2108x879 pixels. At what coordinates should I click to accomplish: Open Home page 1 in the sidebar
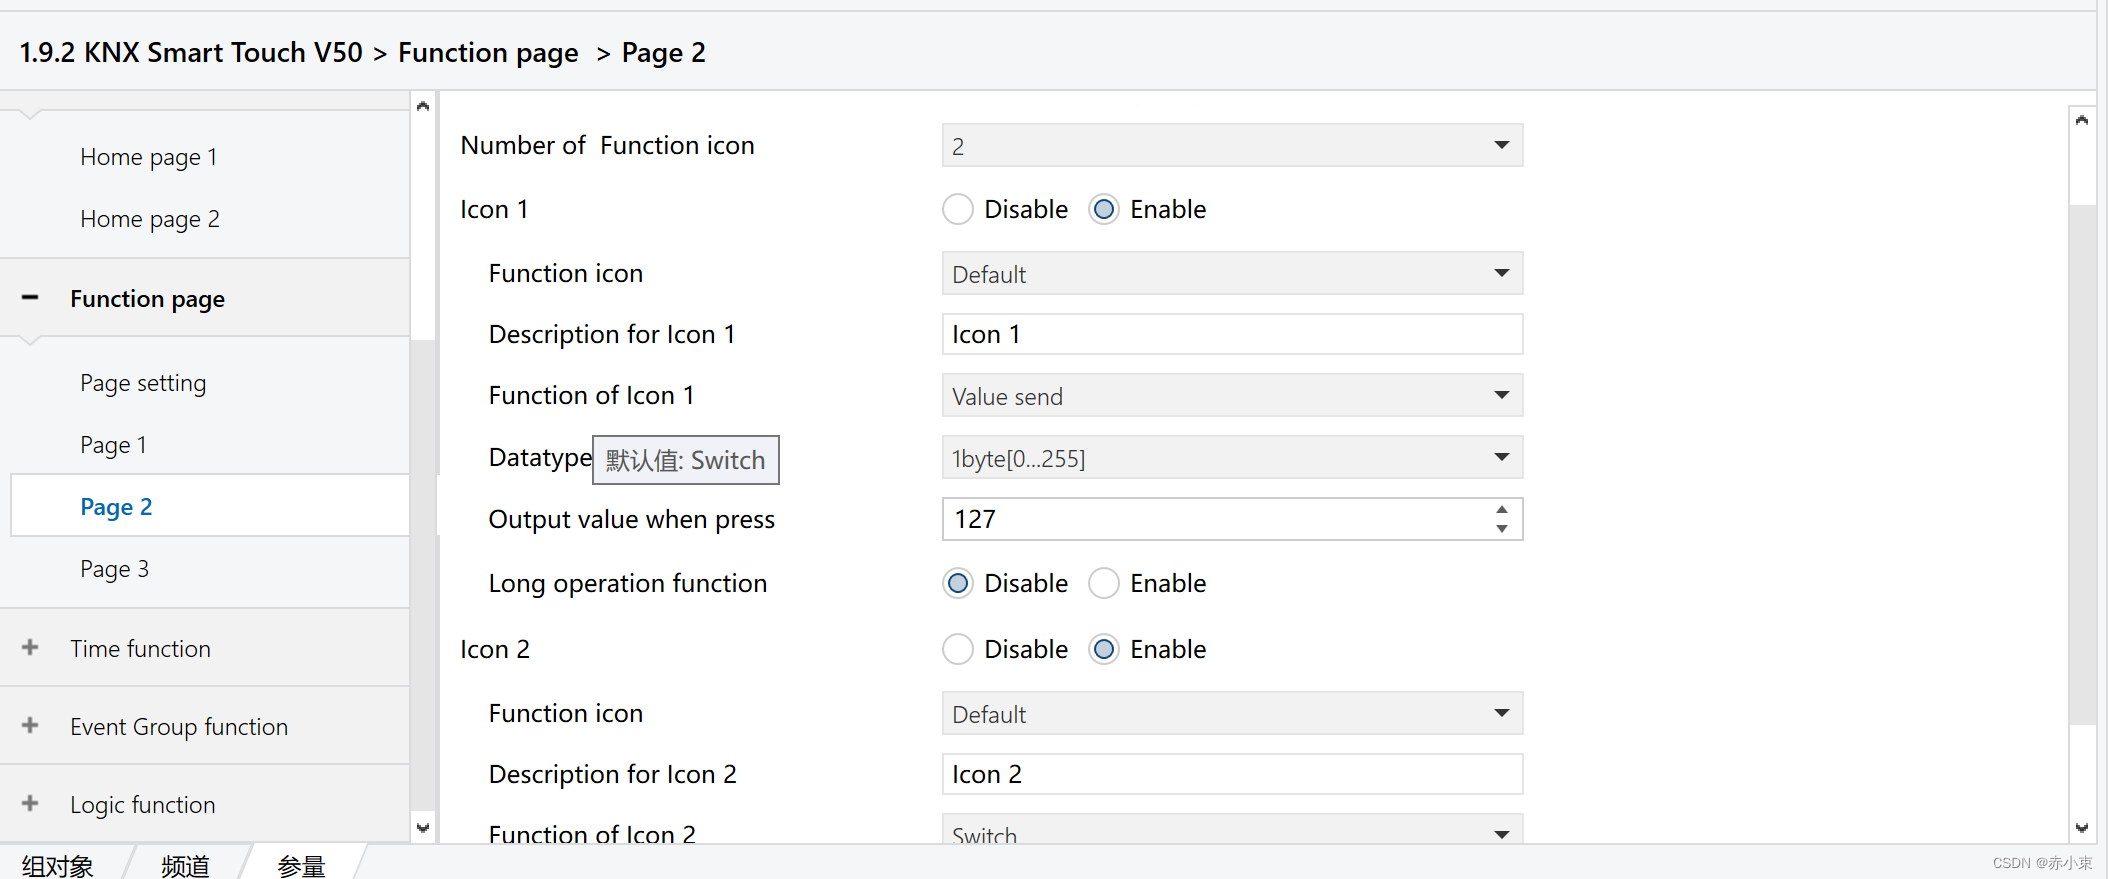148,157
